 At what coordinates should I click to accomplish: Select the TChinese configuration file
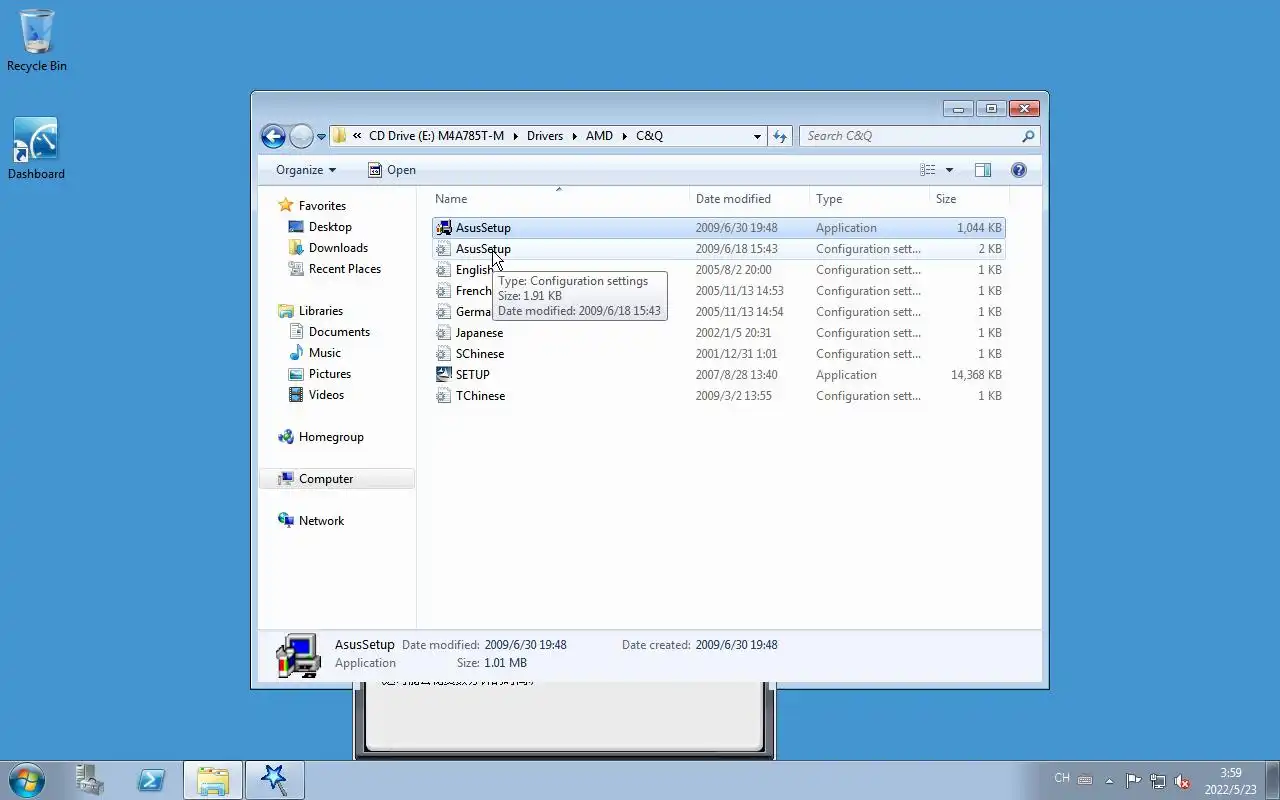[x=718, y=396]
